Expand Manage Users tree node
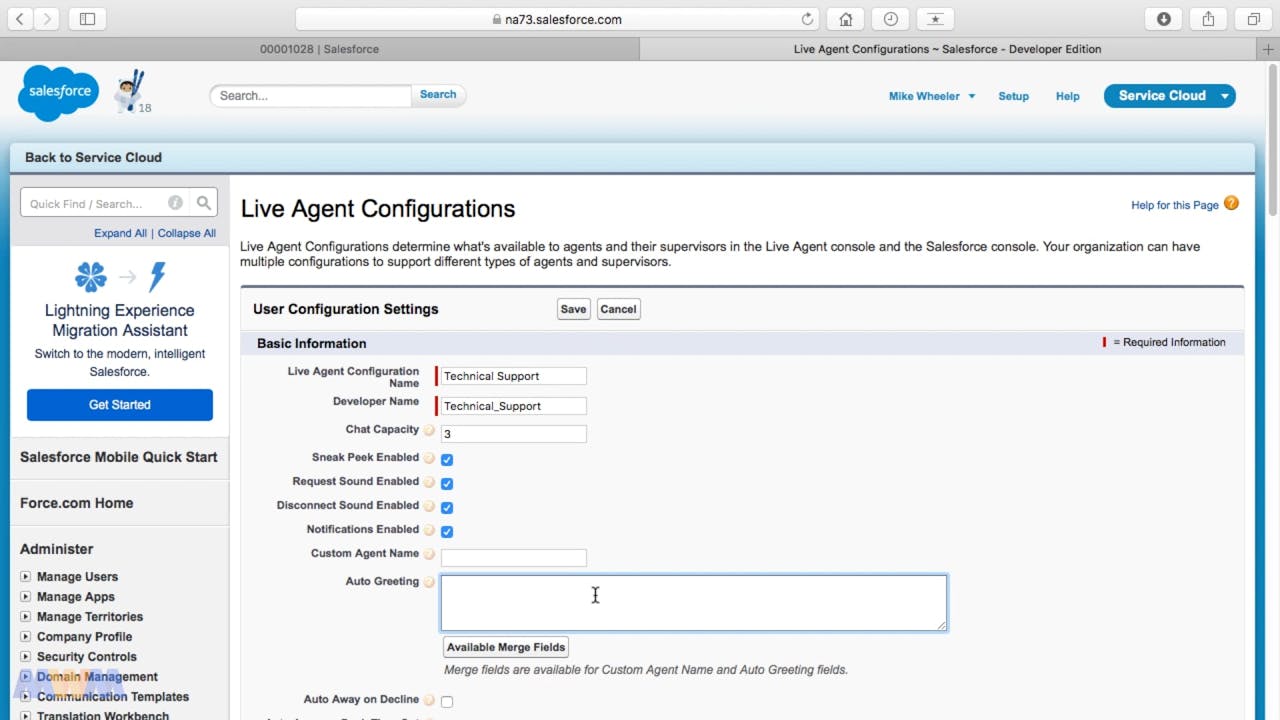The height and width of the screenshot is (720, 1280). point(26,577)
